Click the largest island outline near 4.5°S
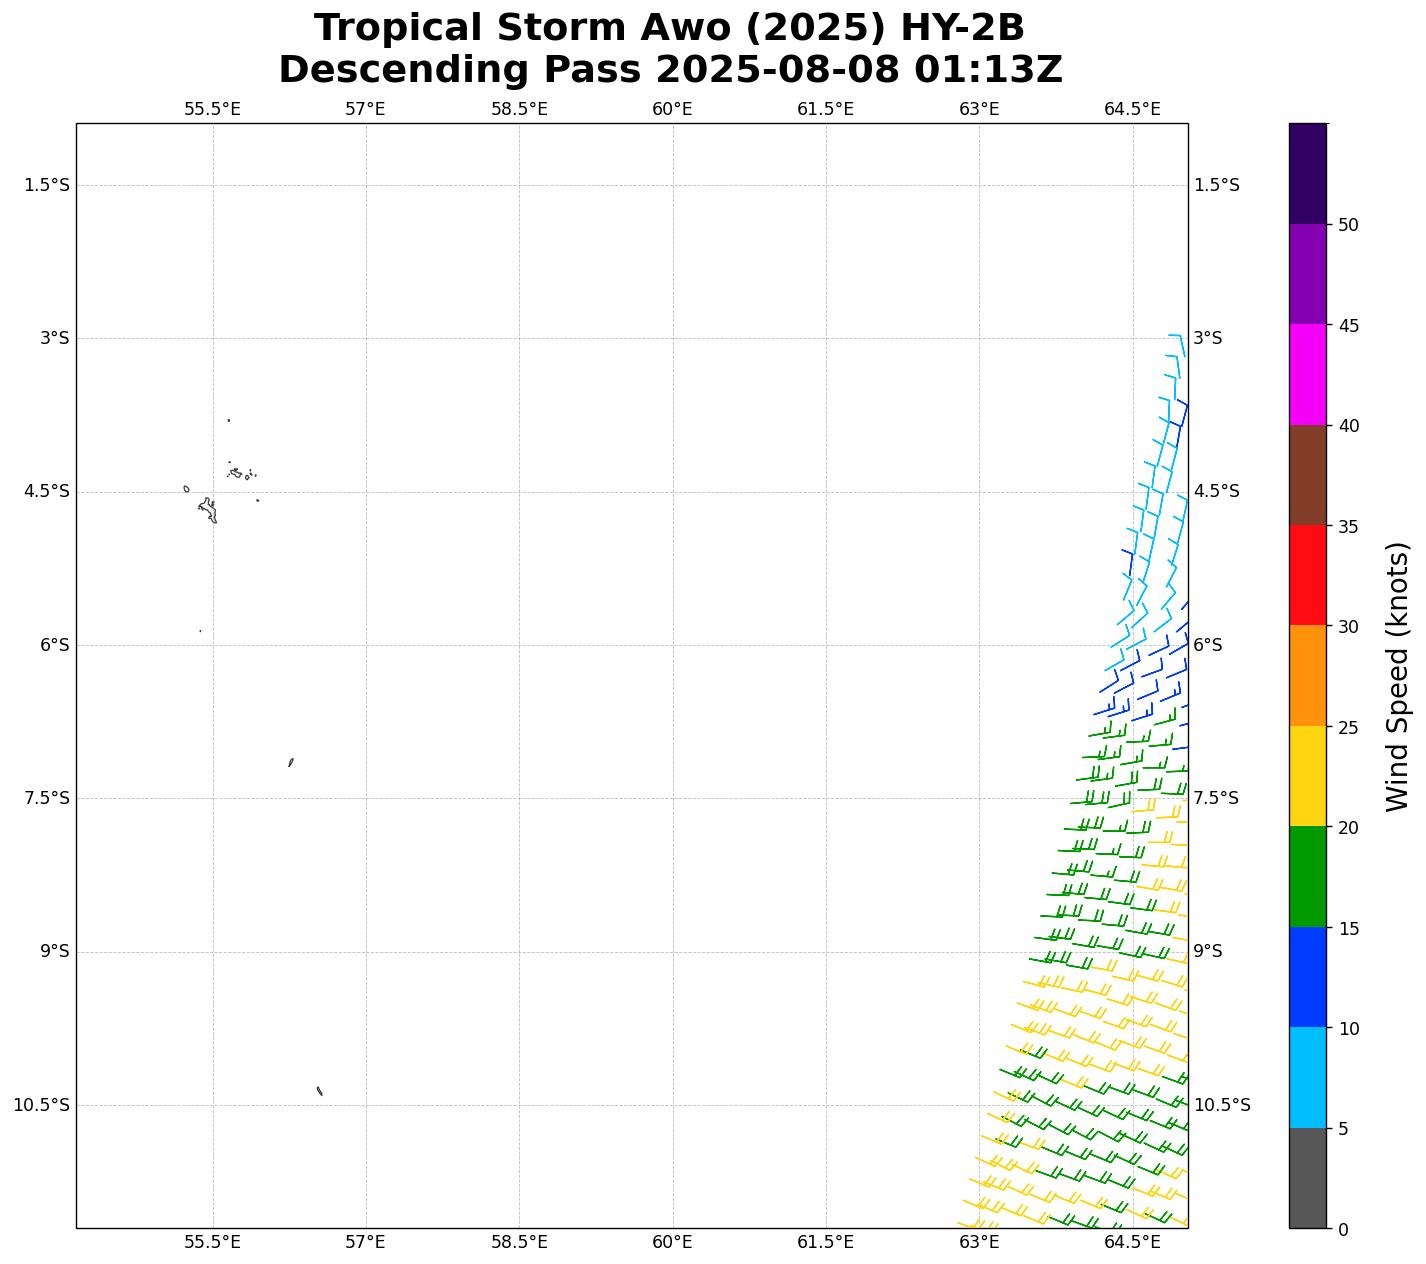Screen dimensions: 1426x1264 coord(208,510)
